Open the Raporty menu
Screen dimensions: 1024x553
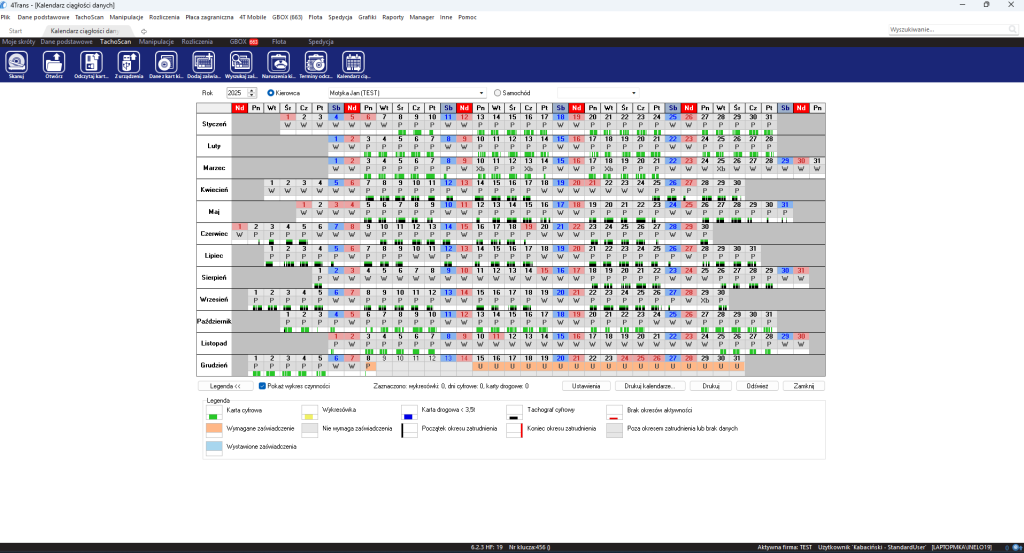click(392, 17)
